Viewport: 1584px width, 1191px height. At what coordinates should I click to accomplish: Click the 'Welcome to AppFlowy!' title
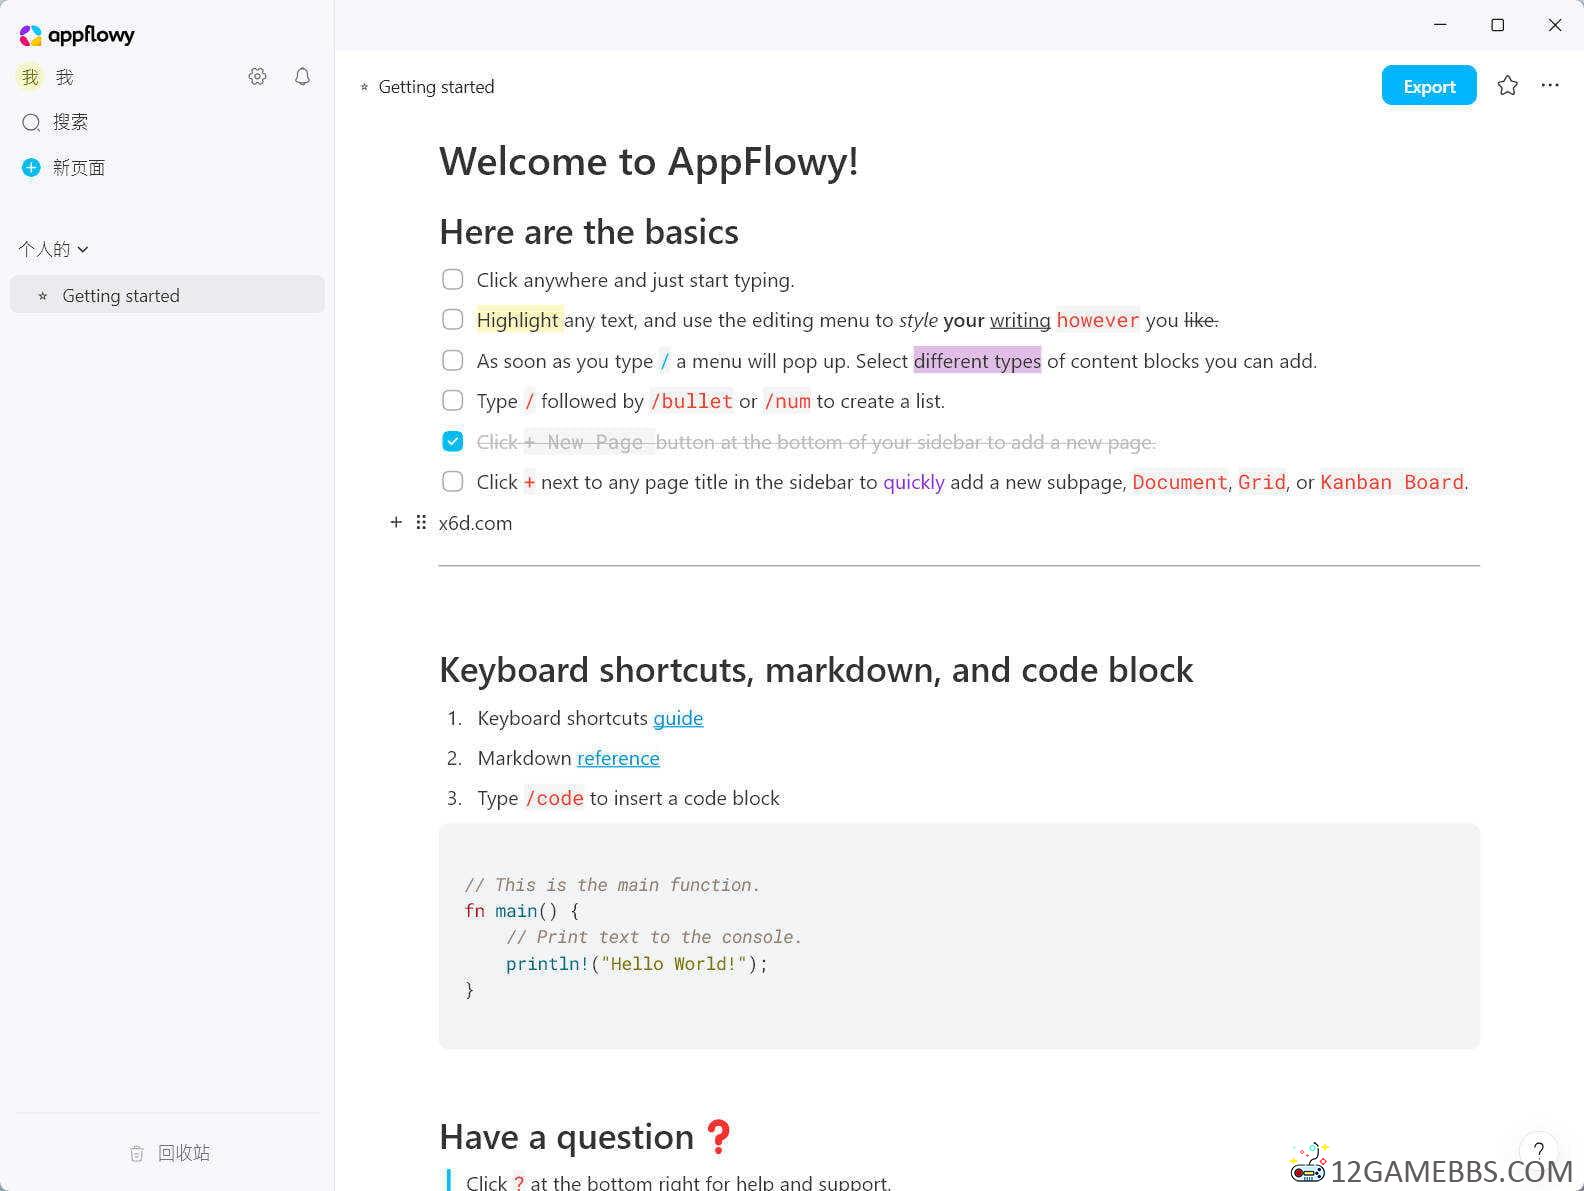649,161
